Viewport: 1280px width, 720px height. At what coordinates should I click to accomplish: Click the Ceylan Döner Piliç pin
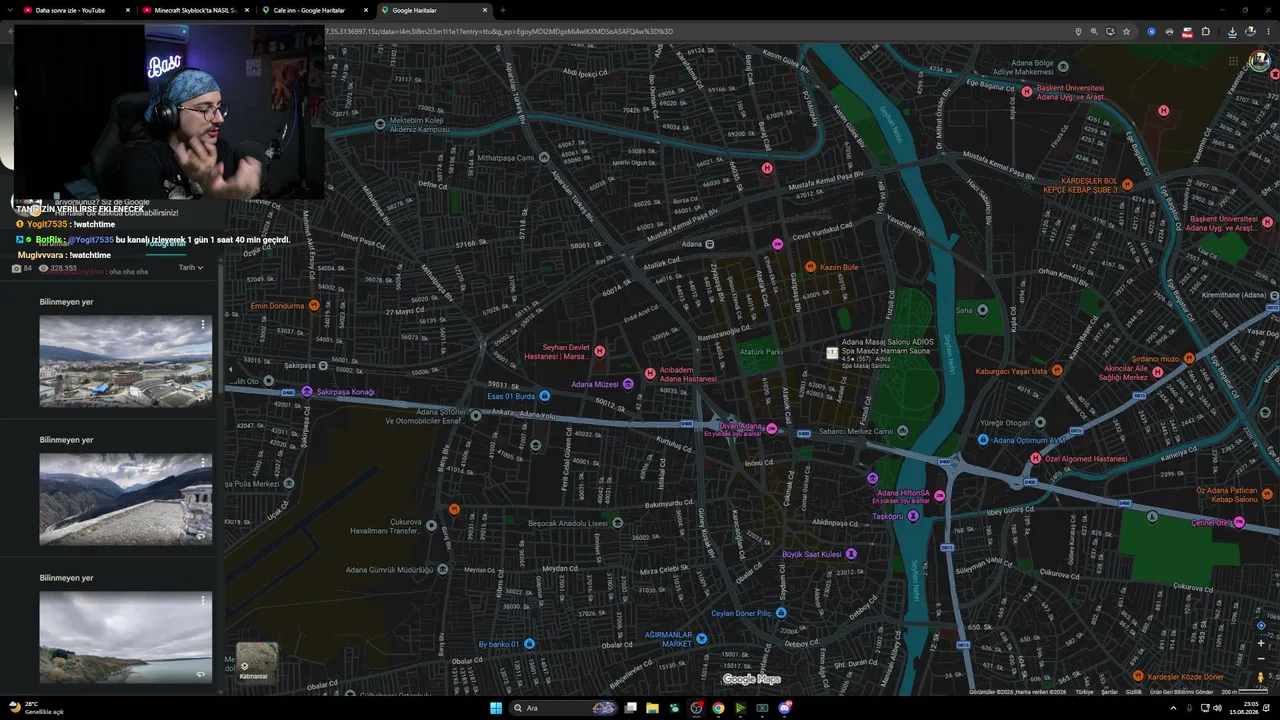click(781, 613)
